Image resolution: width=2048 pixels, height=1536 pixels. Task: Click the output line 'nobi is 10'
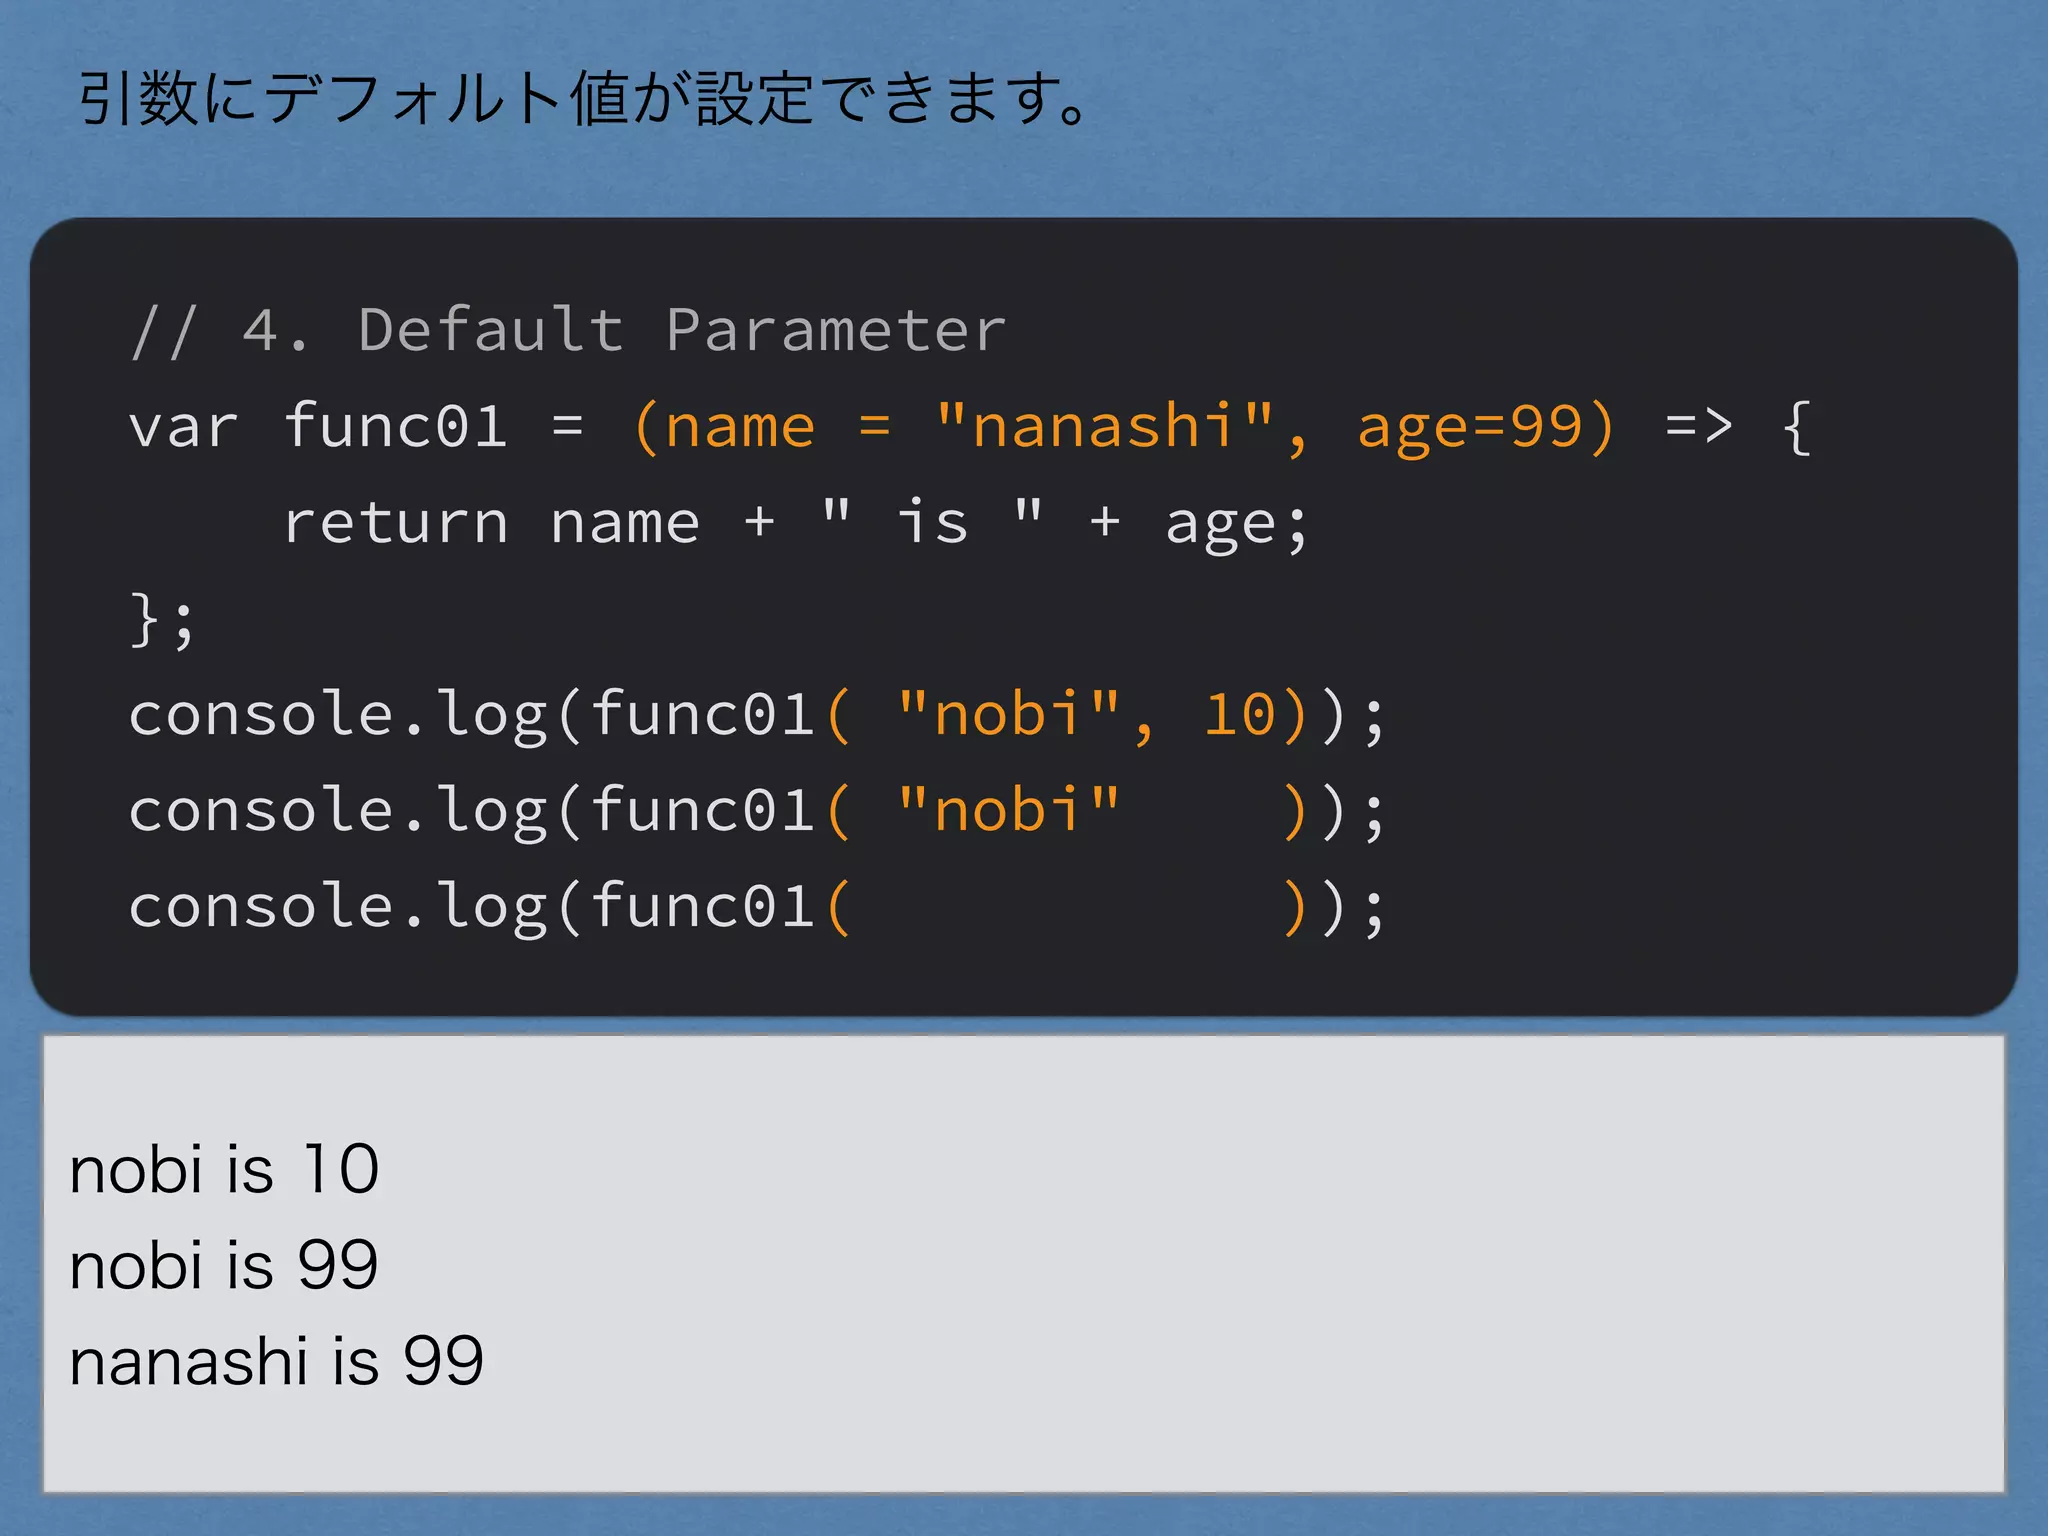(x=224, y=1168)
